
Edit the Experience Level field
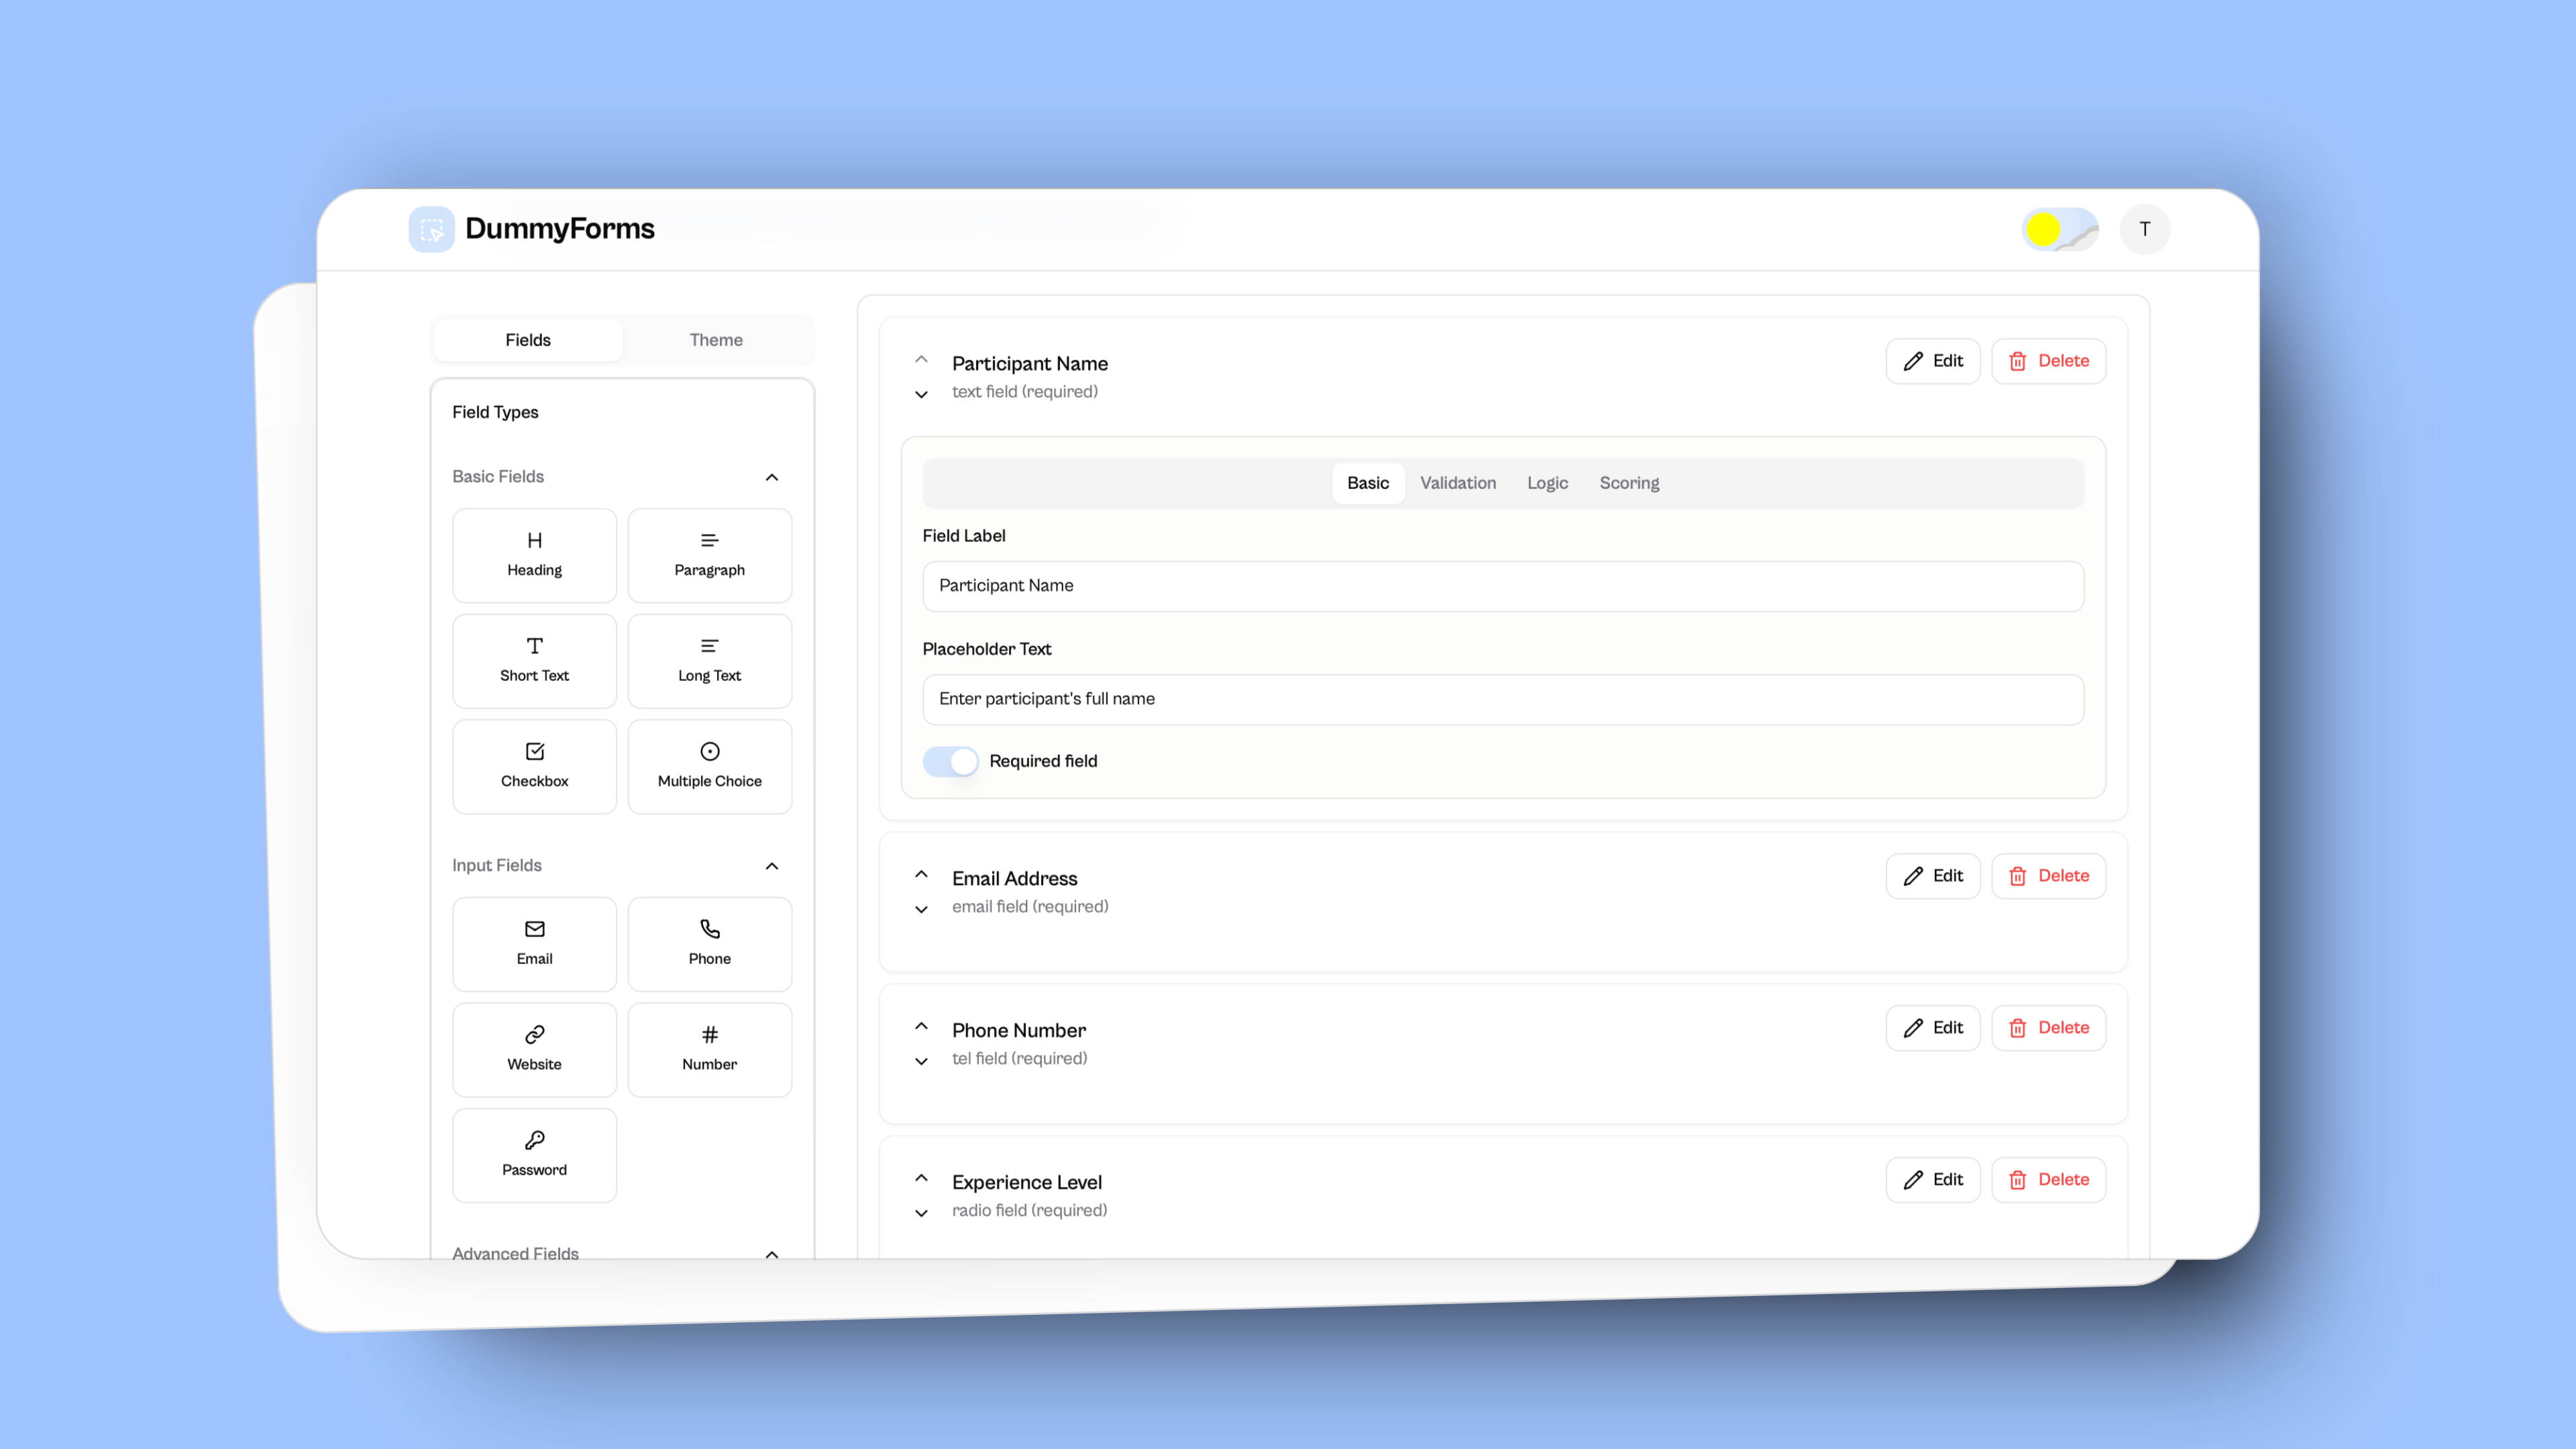[1932, 1180]
